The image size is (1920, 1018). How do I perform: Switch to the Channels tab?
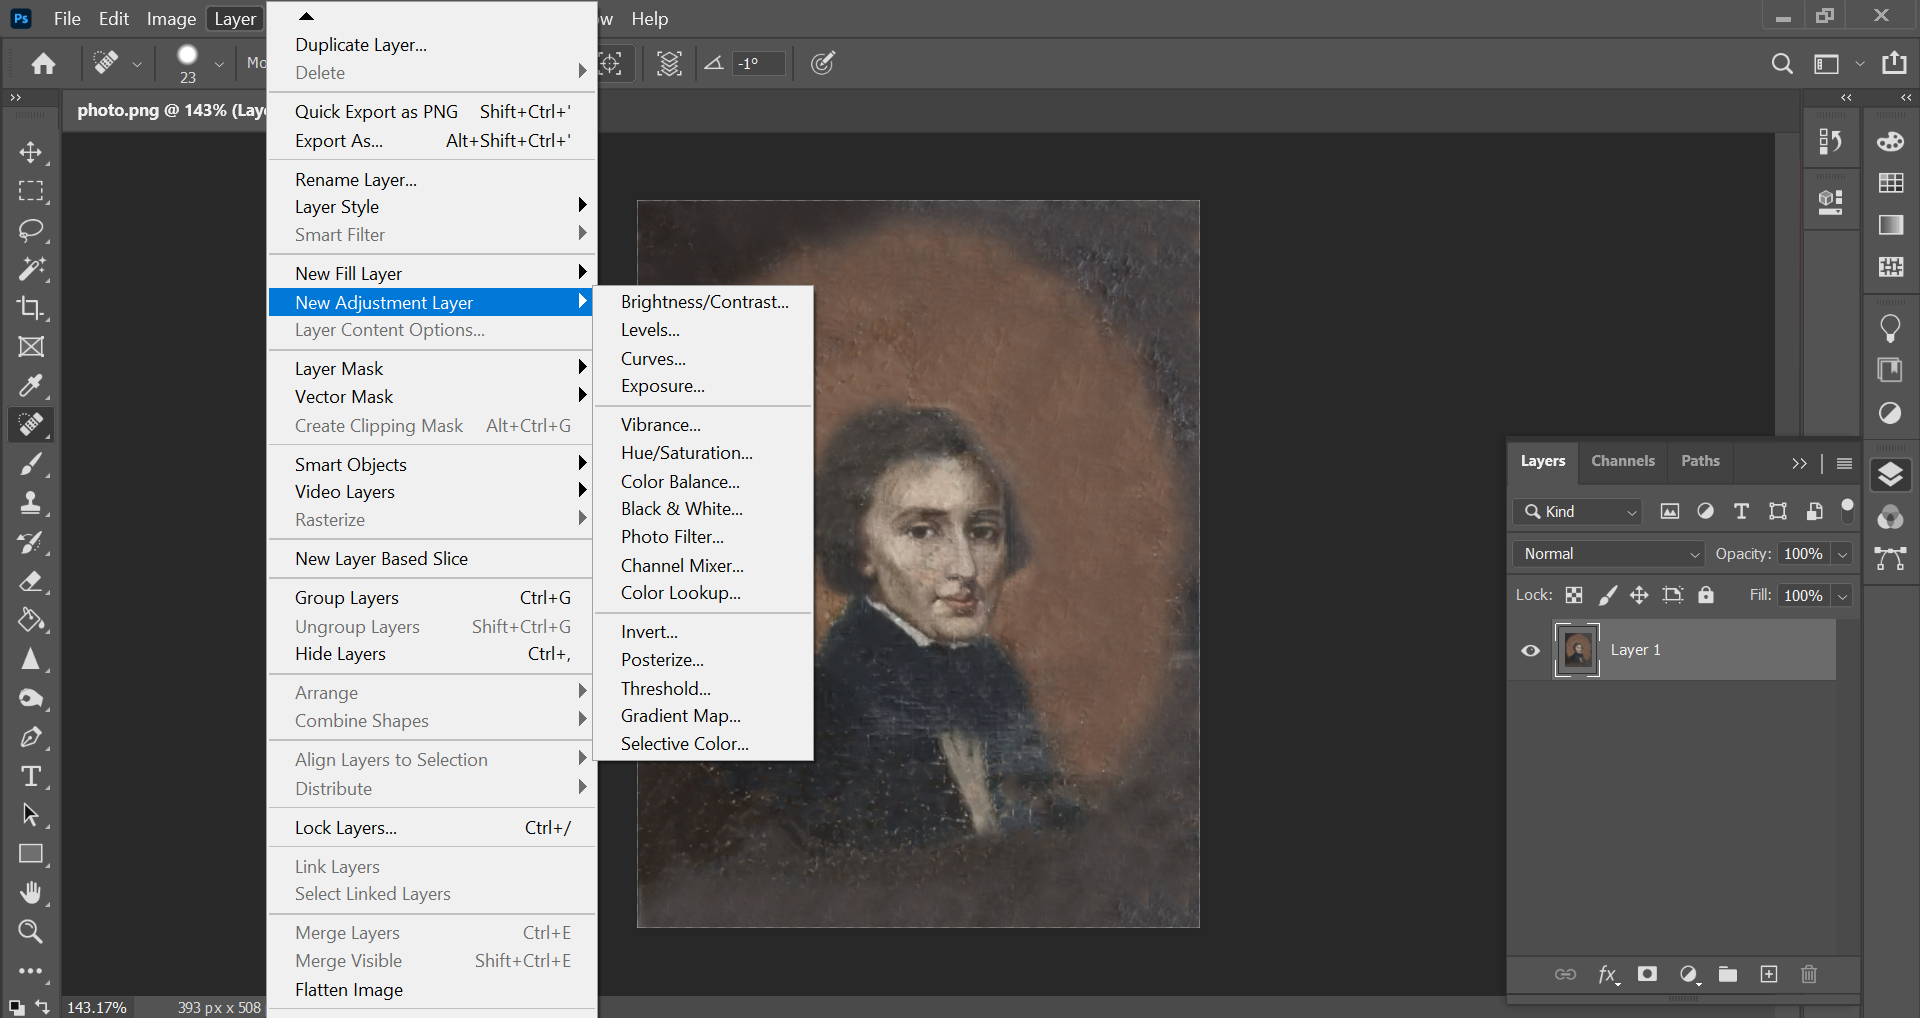(1623, 461)
